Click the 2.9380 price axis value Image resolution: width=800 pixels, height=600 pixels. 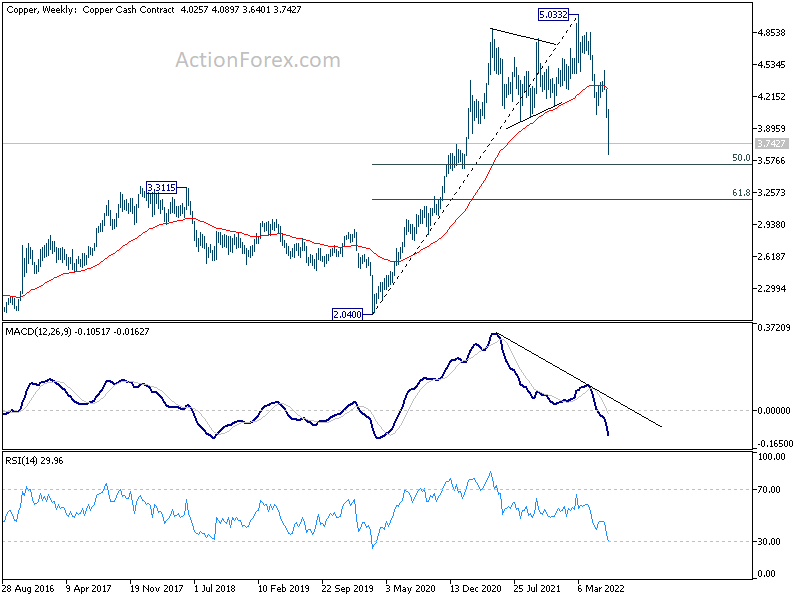tap(771, 224)
